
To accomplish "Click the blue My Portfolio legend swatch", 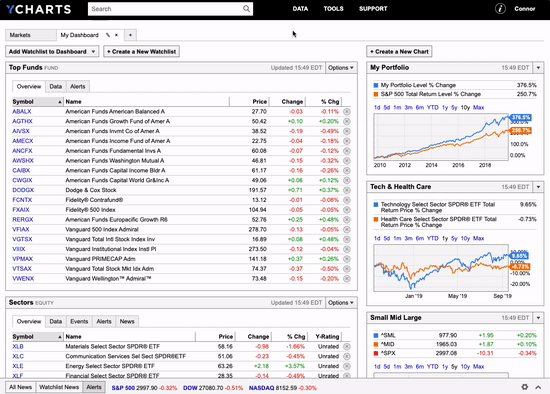I will point(376,85).
